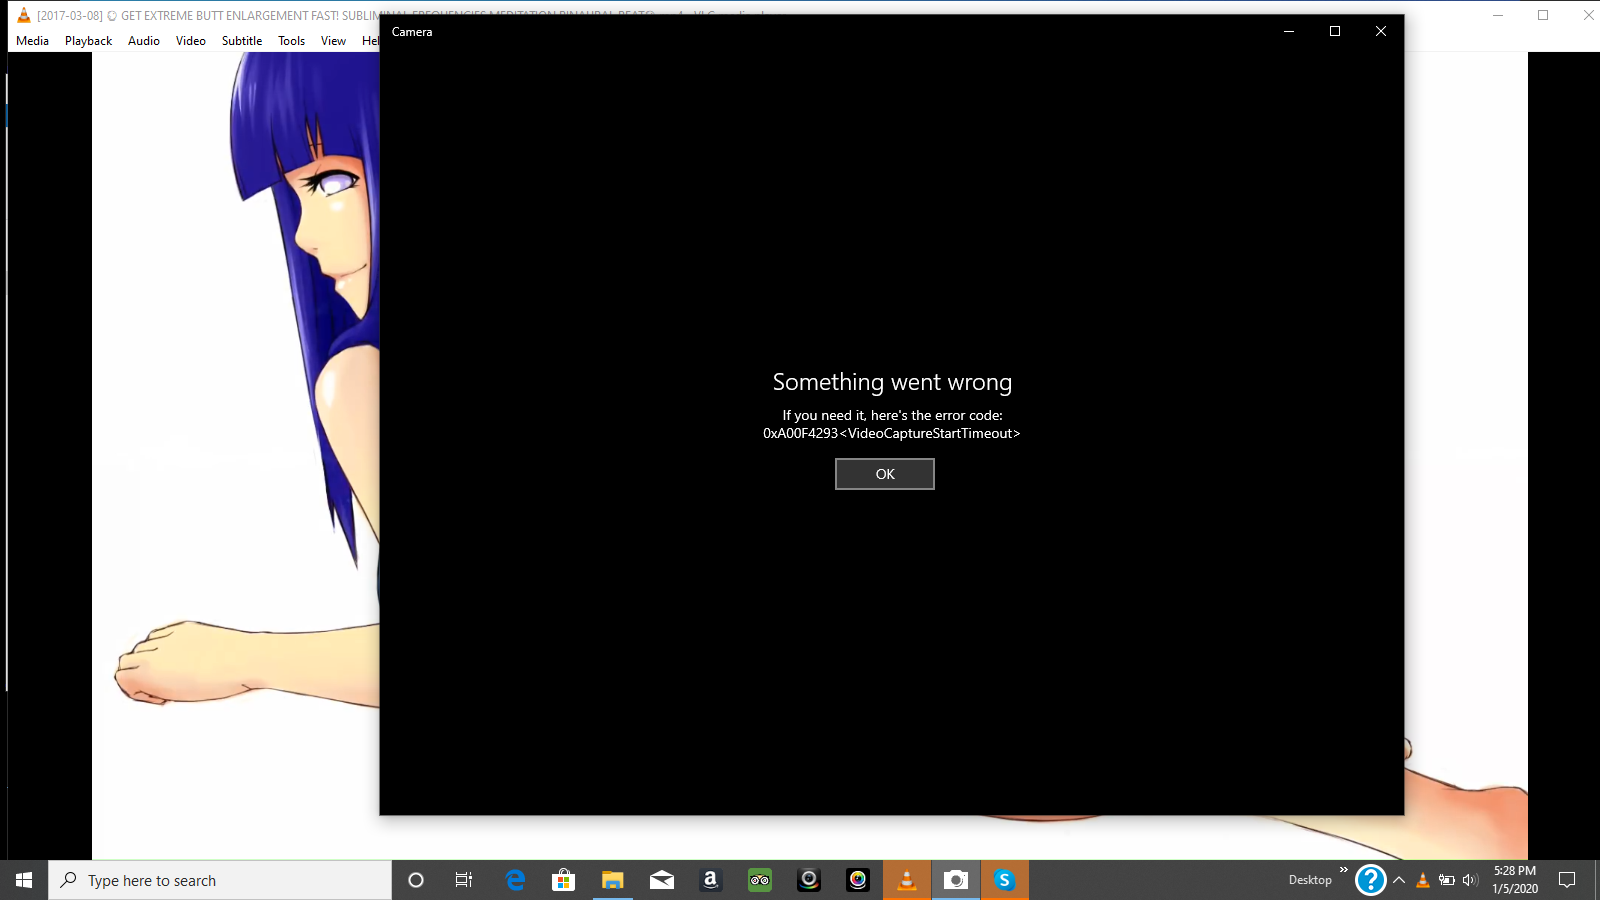Open the clock showing 5:28 PM
This screenshot has height=900, width=1600.
coord(1515,880)
